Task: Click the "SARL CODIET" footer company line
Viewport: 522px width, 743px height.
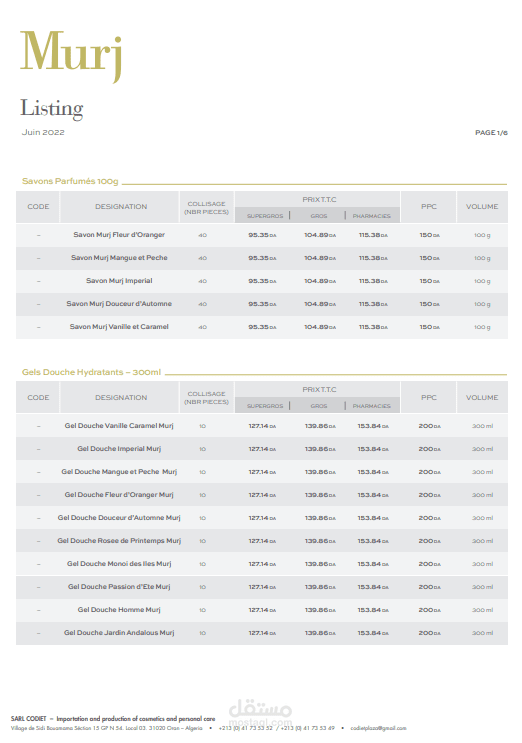Action: coord(113,719)
